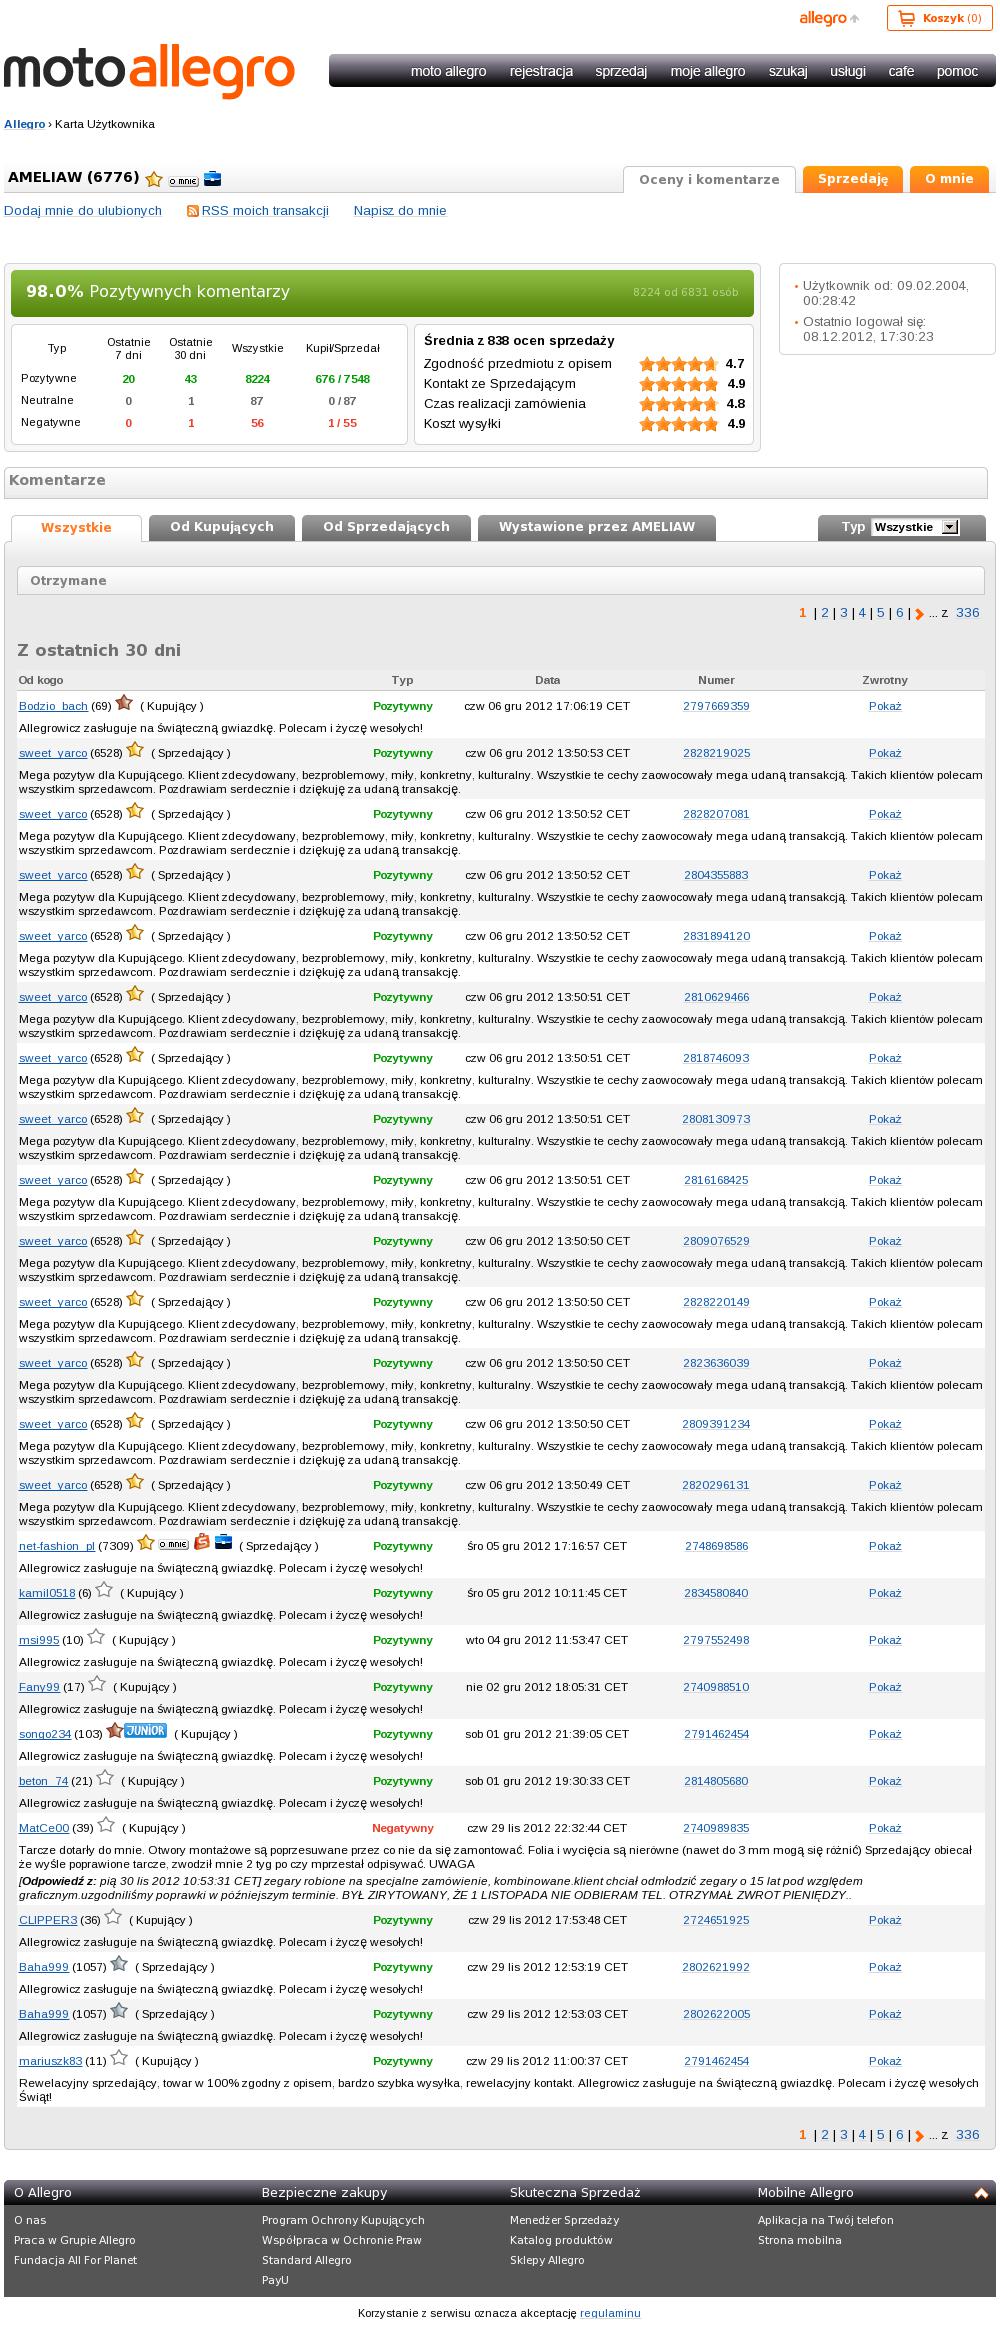
Task: Click the 'o mnie' badge beside AMELIAW
Action: (x=183, y=181)
